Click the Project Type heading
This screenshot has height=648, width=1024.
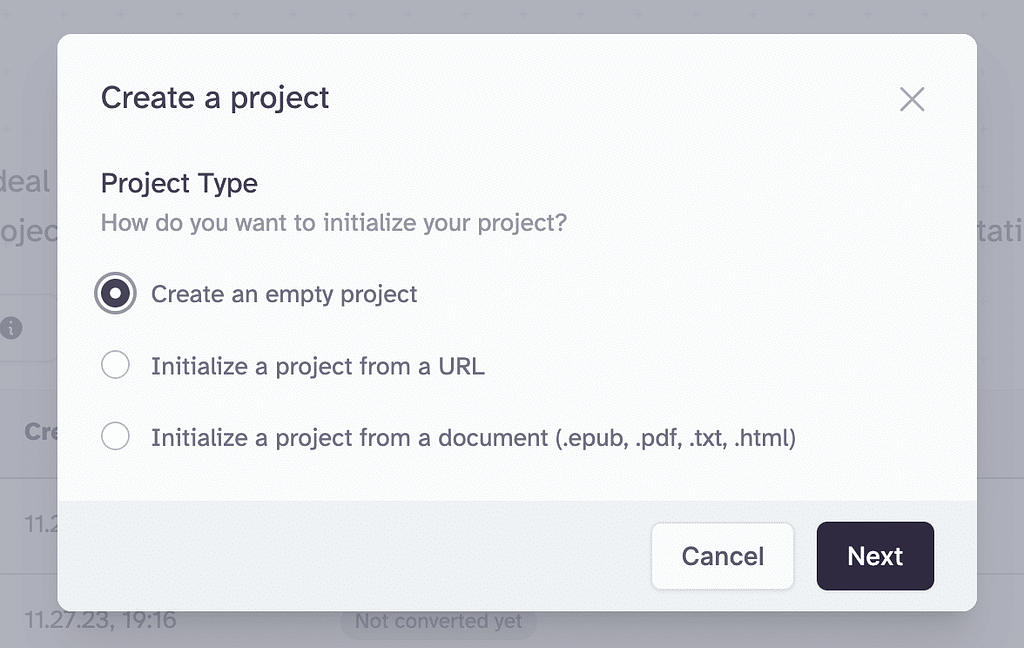(x=179, y=184)
